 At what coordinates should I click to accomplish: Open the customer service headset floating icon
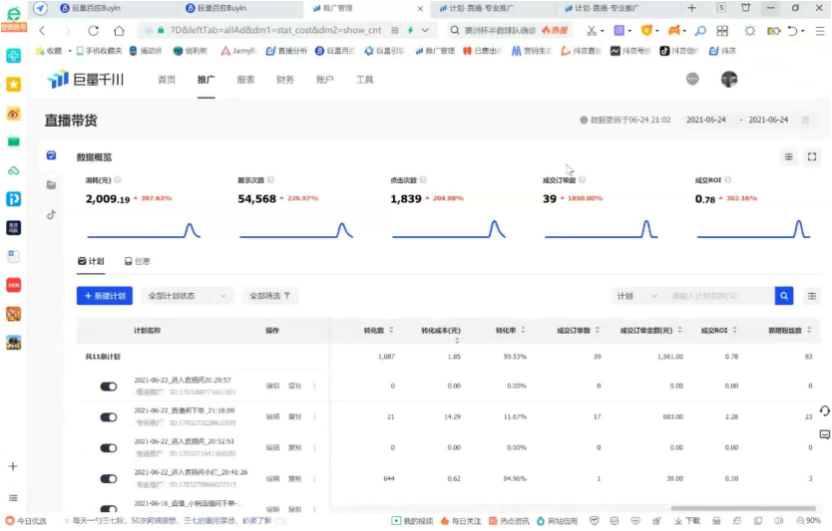point(824,411)
